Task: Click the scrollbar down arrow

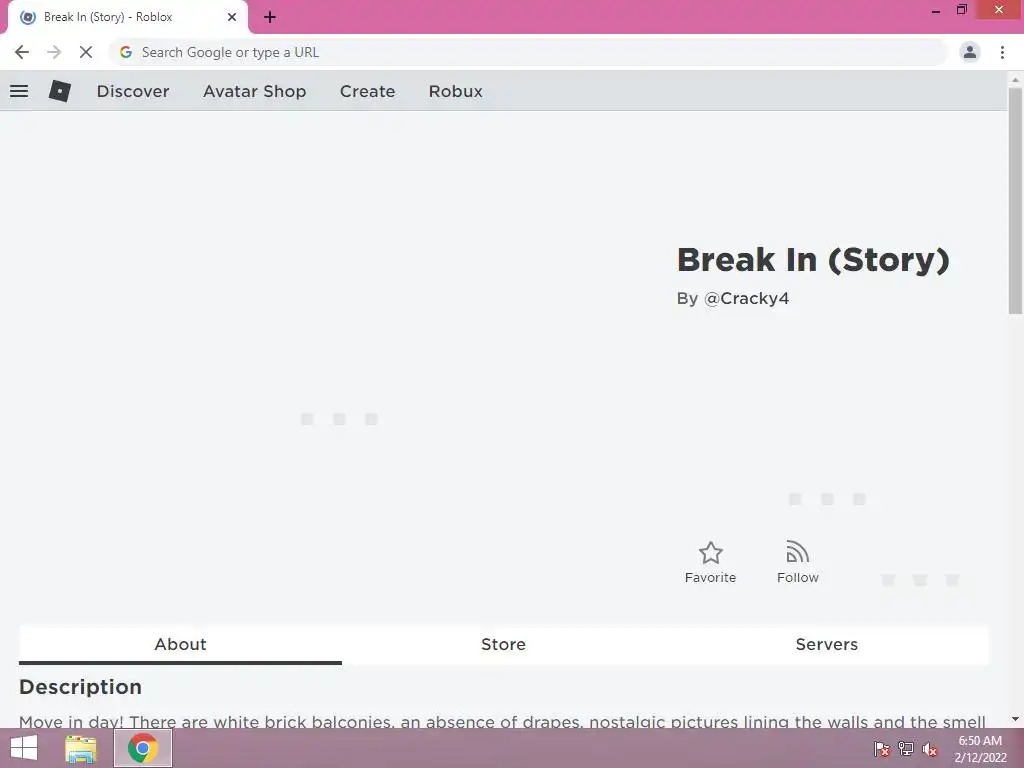Action: click(1015, 719)
